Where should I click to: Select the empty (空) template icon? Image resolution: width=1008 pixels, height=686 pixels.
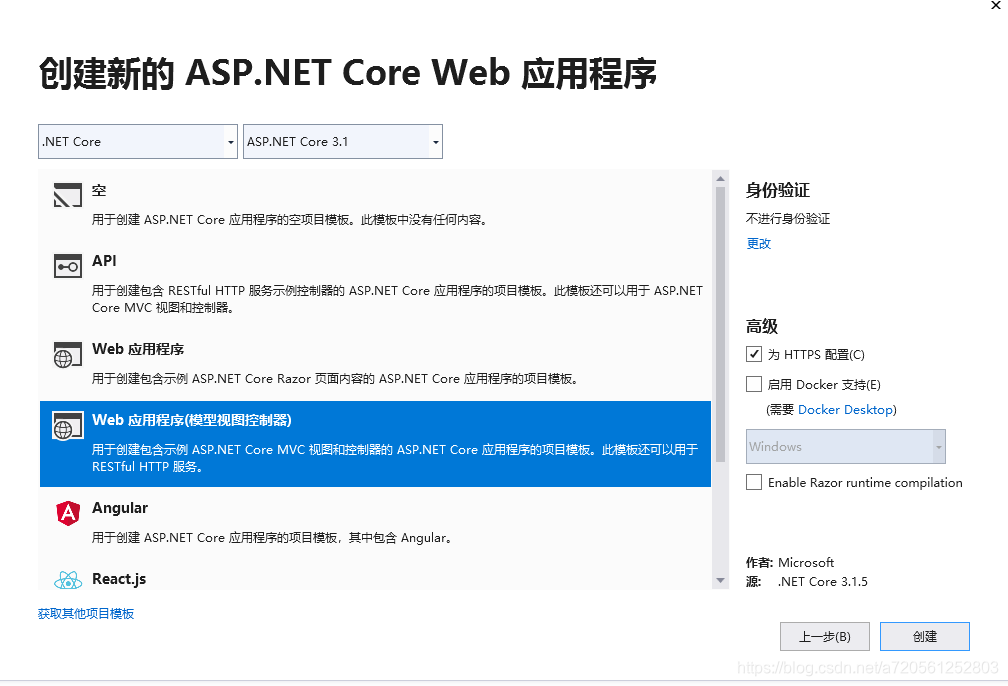(68, 195)
